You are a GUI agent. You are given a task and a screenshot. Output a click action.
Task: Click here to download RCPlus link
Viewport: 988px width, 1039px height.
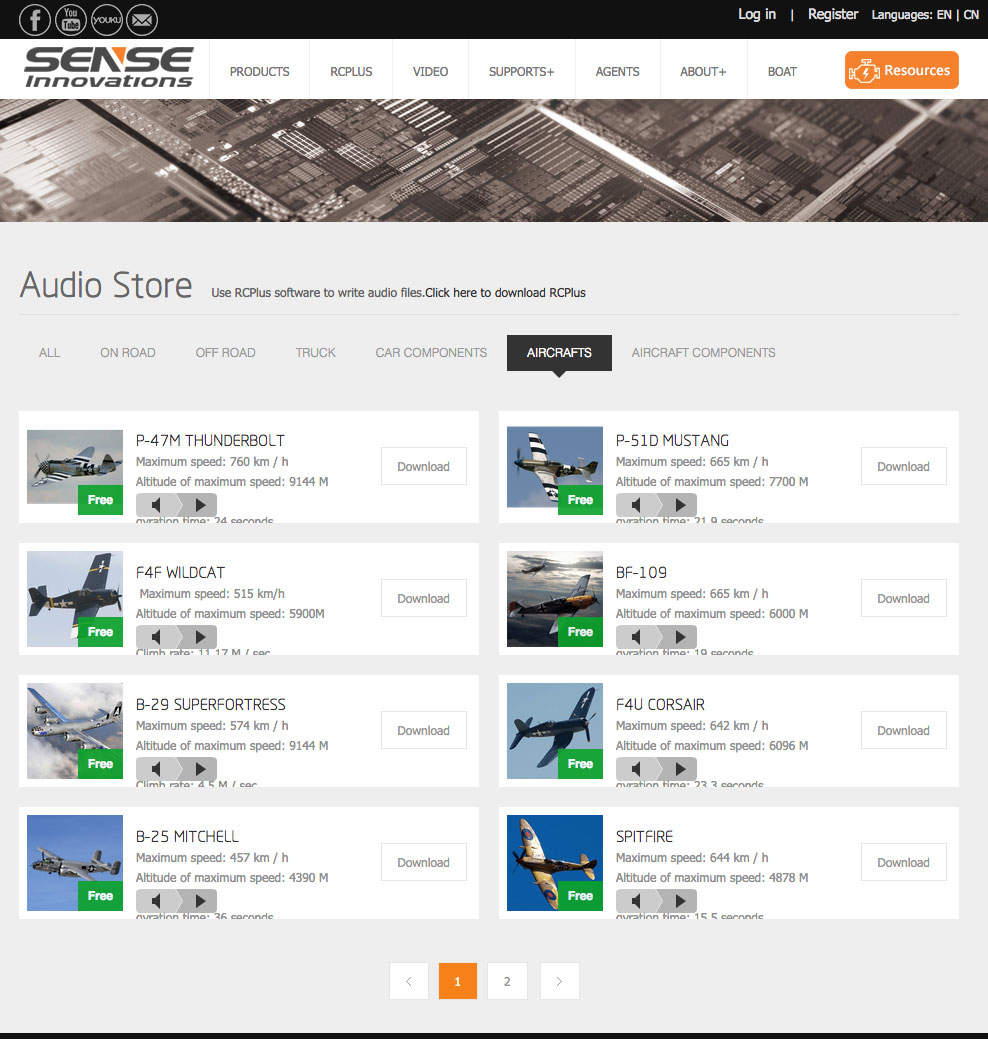pyautogui.click(x=506, y=293)
